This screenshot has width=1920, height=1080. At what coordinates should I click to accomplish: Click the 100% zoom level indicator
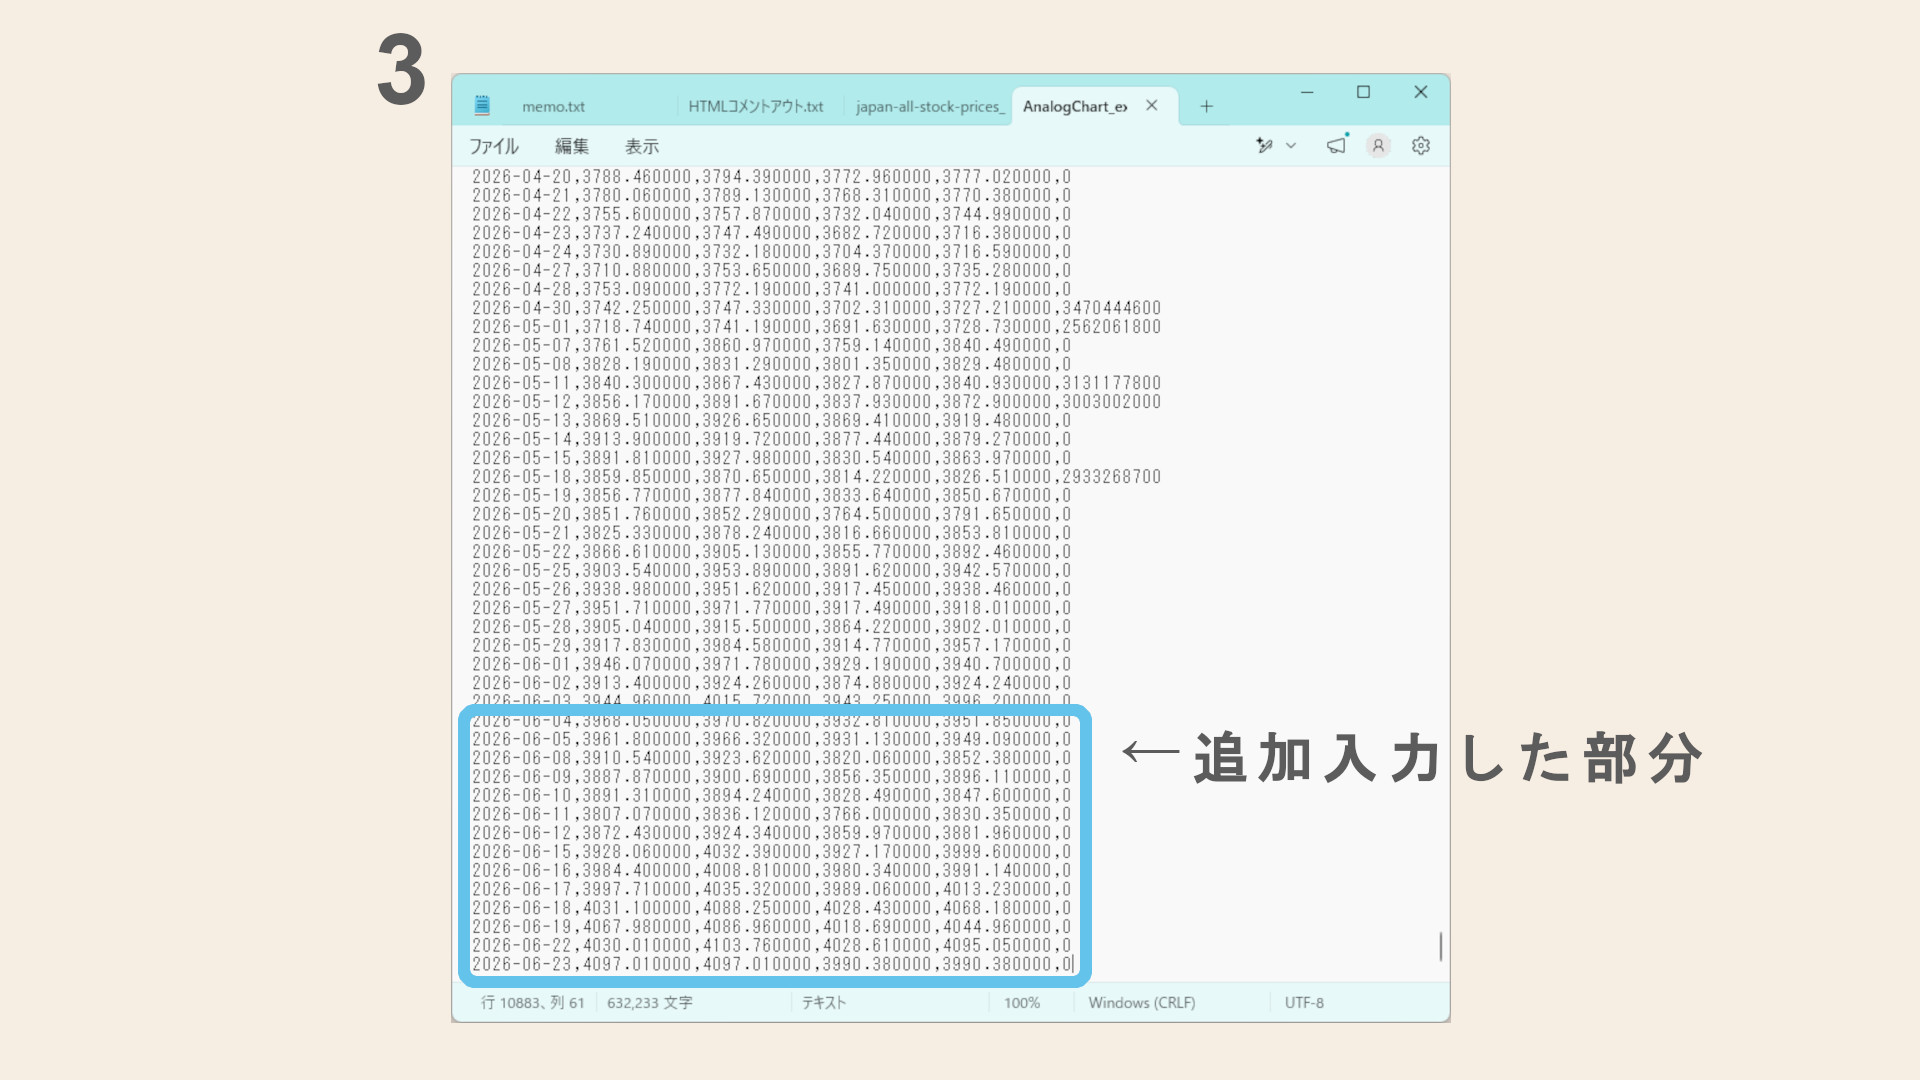(1022, 1002)
